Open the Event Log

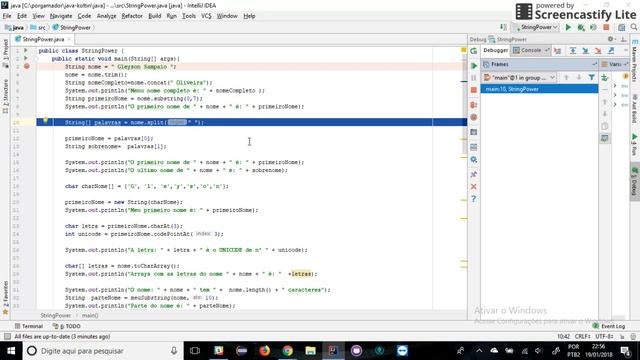pos(609,326)
